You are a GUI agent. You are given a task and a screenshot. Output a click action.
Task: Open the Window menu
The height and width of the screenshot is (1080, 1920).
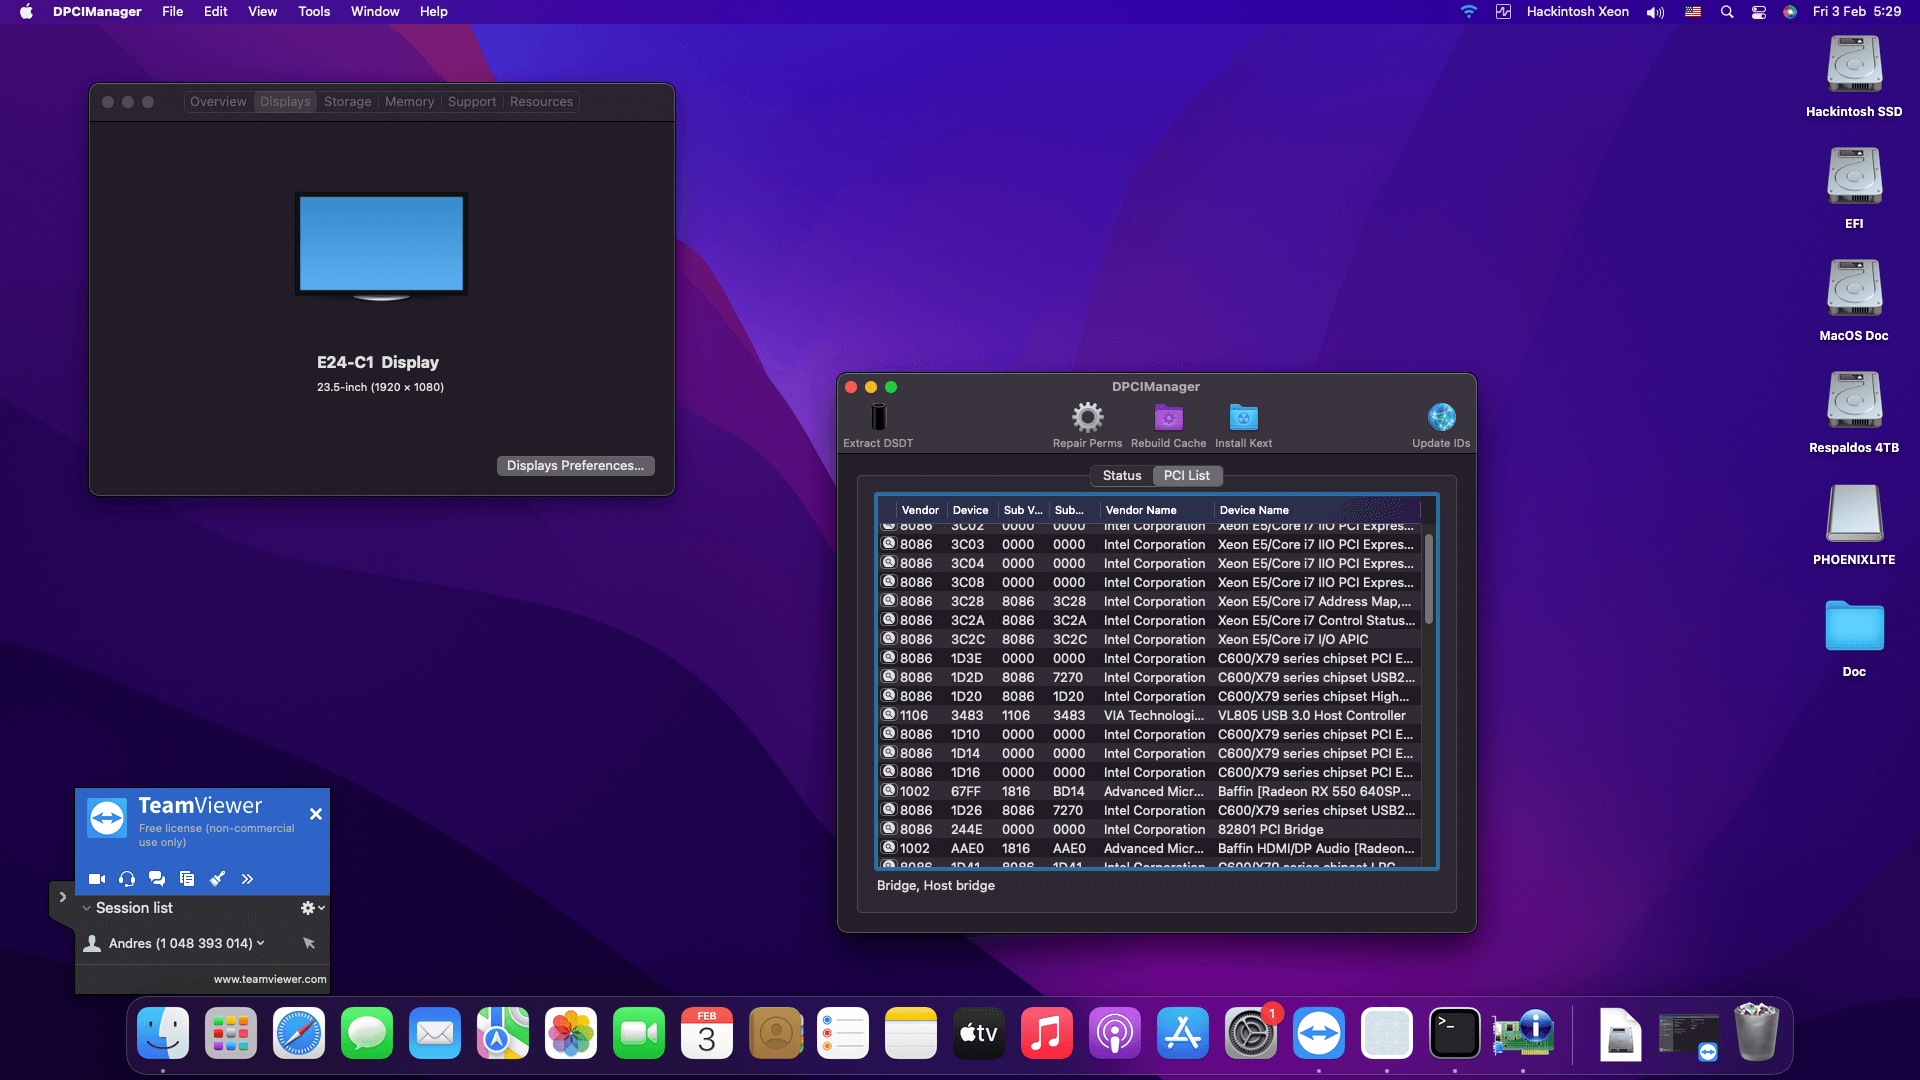point(375,11)
